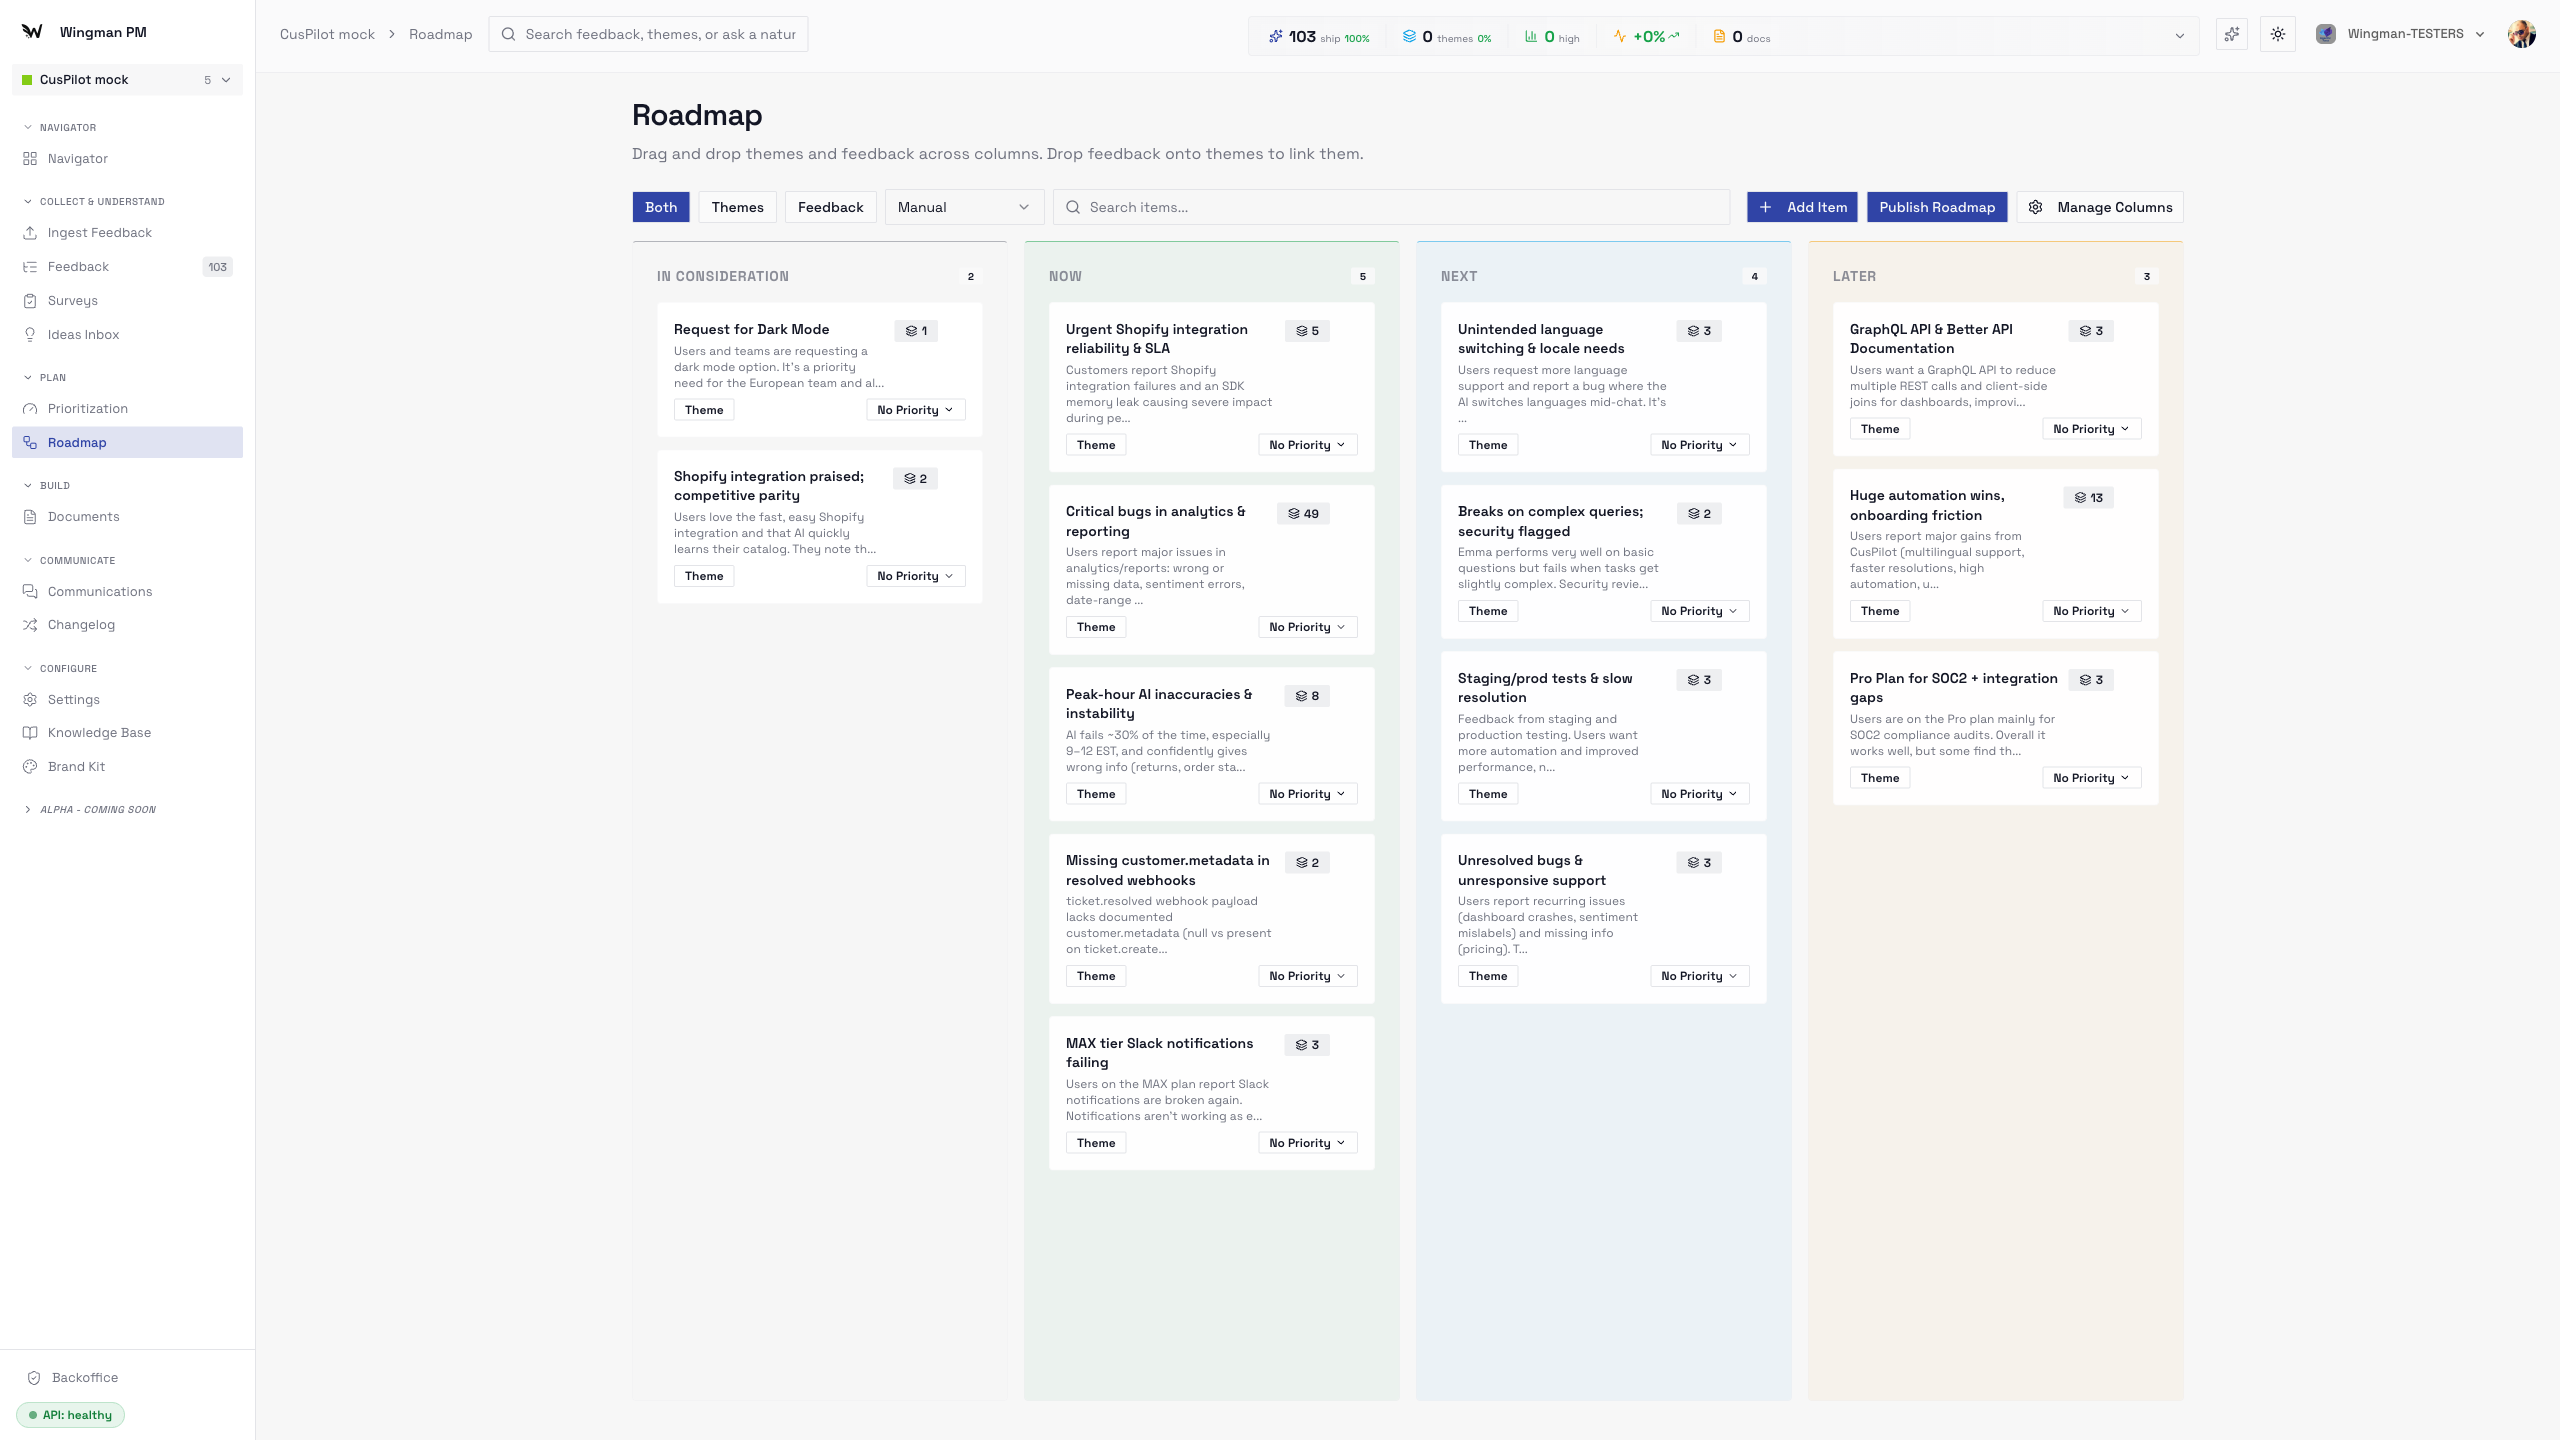Select the Ideas Inbox in sidebar
Screen dimensions: 2560x1440
(83, 334)
